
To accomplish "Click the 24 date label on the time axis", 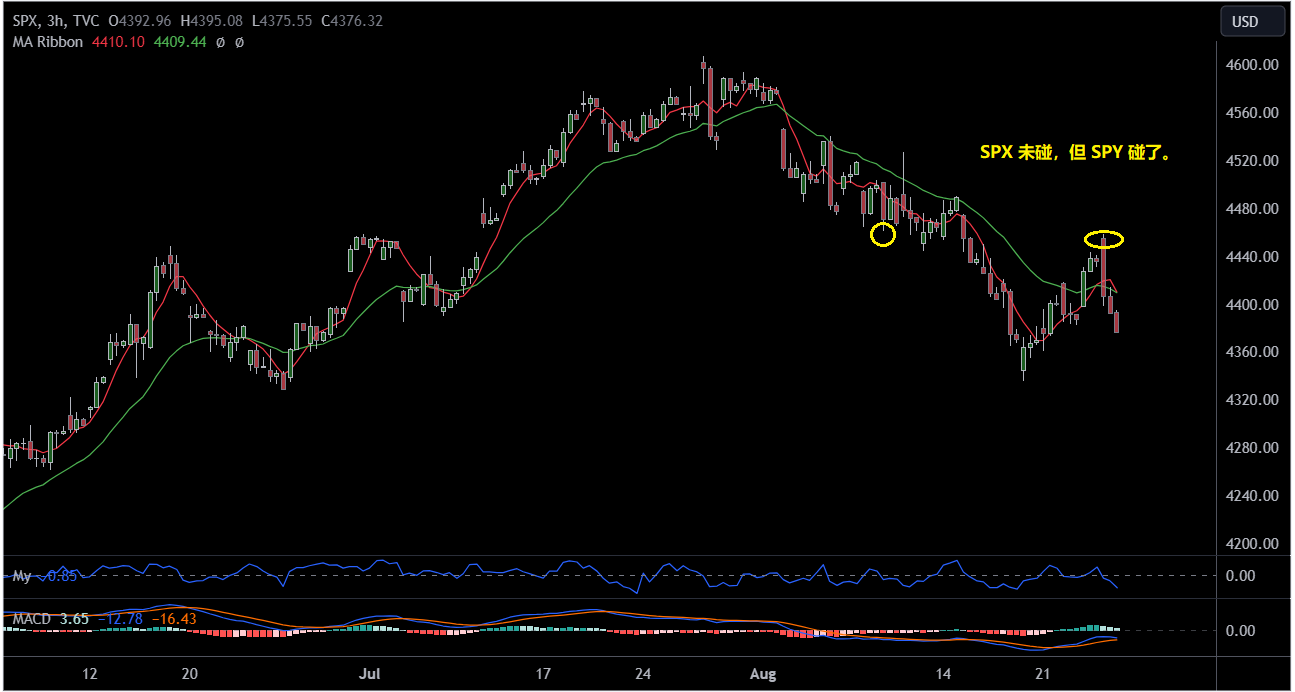I will click(x=644, y=674).
